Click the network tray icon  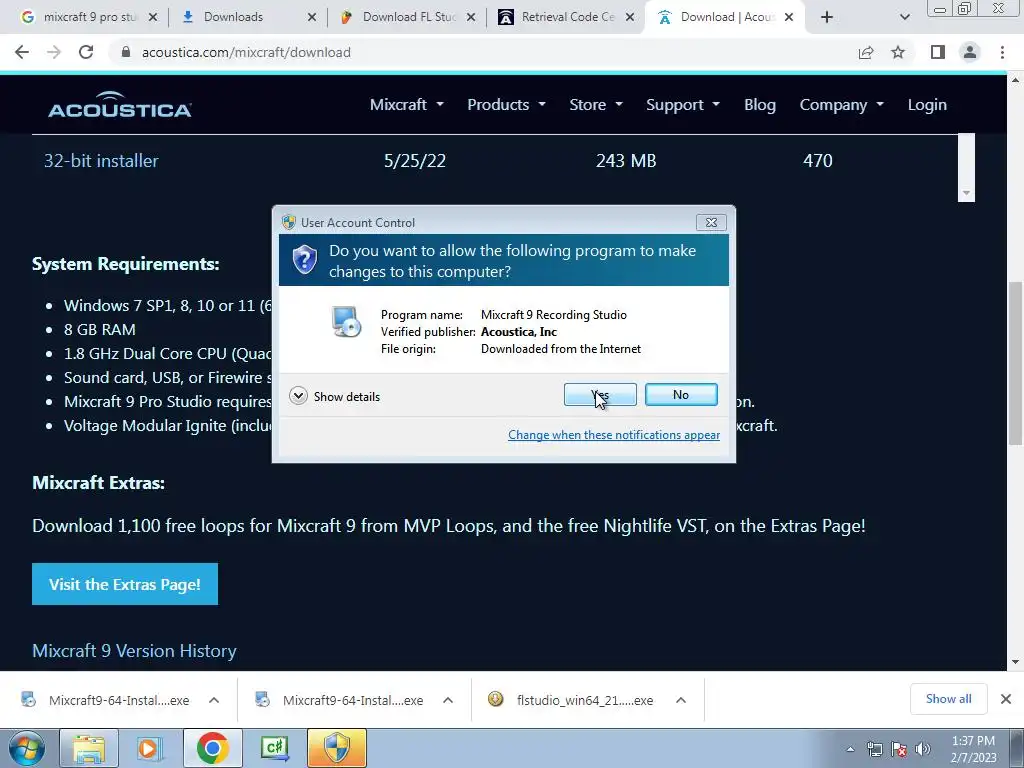coord(874,750)
